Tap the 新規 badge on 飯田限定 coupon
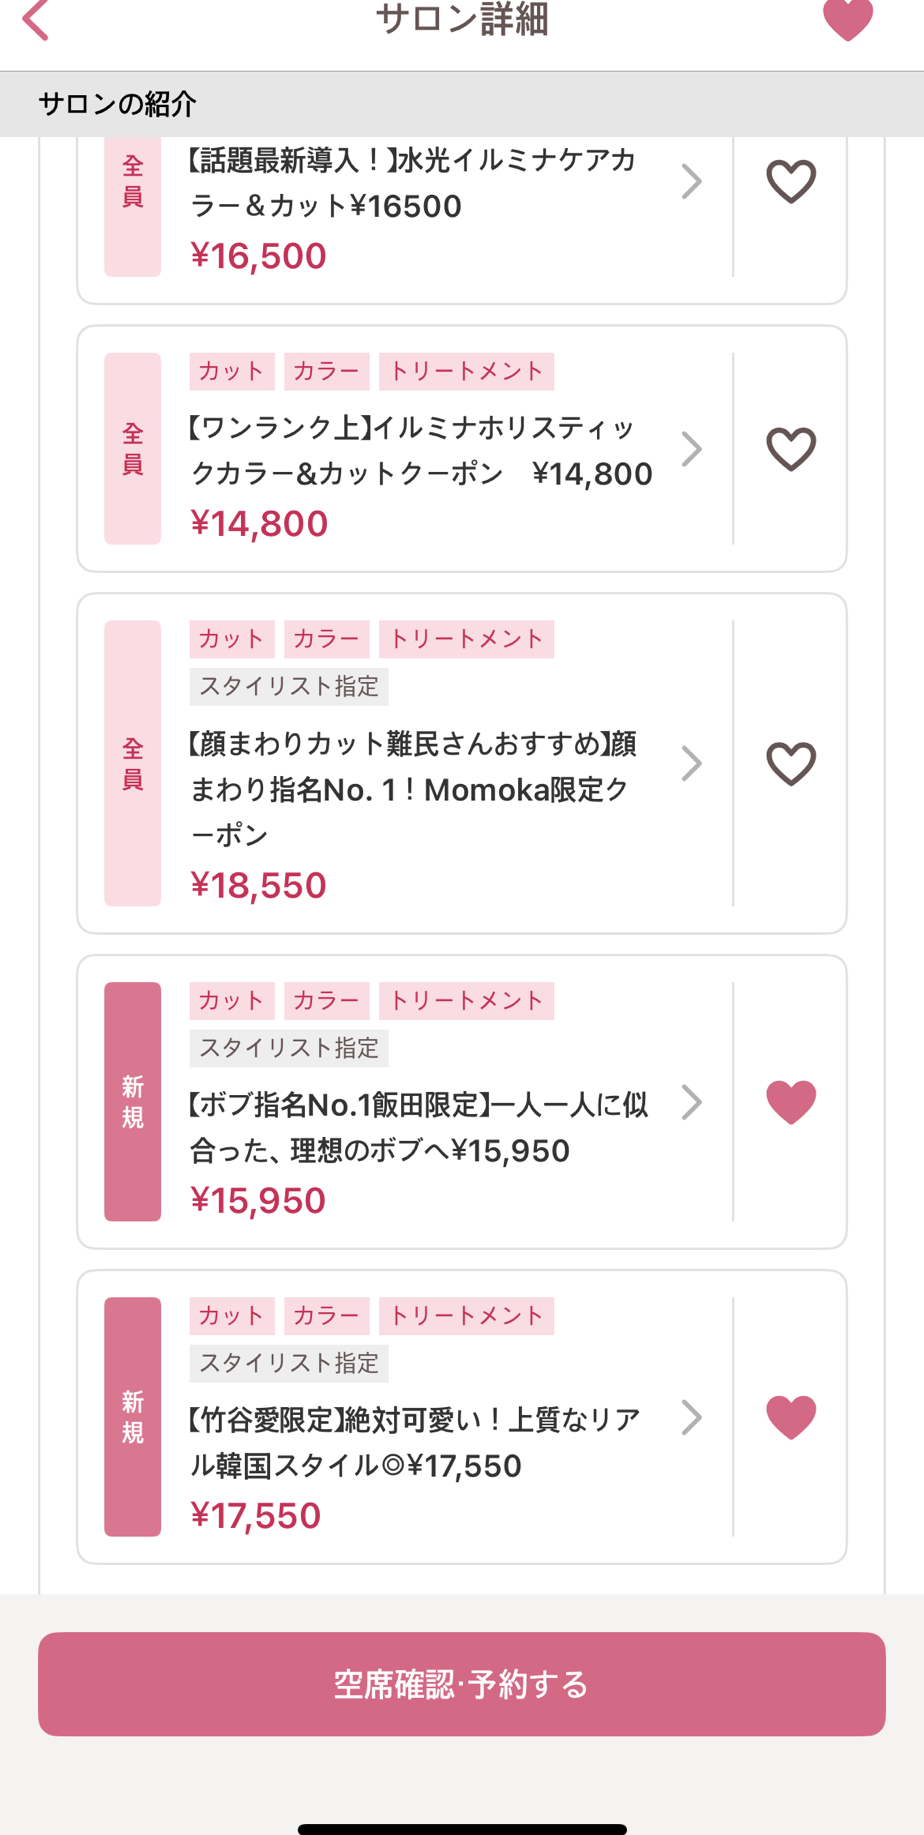The width and height of the screenshot is (924, 1835). coord(133,1101)
